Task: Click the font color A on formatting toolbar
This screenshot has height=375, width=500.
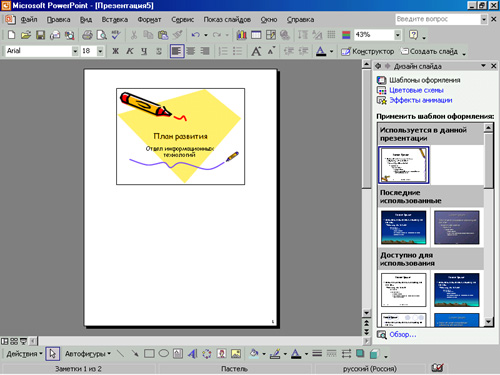Action: pos(321,51)
